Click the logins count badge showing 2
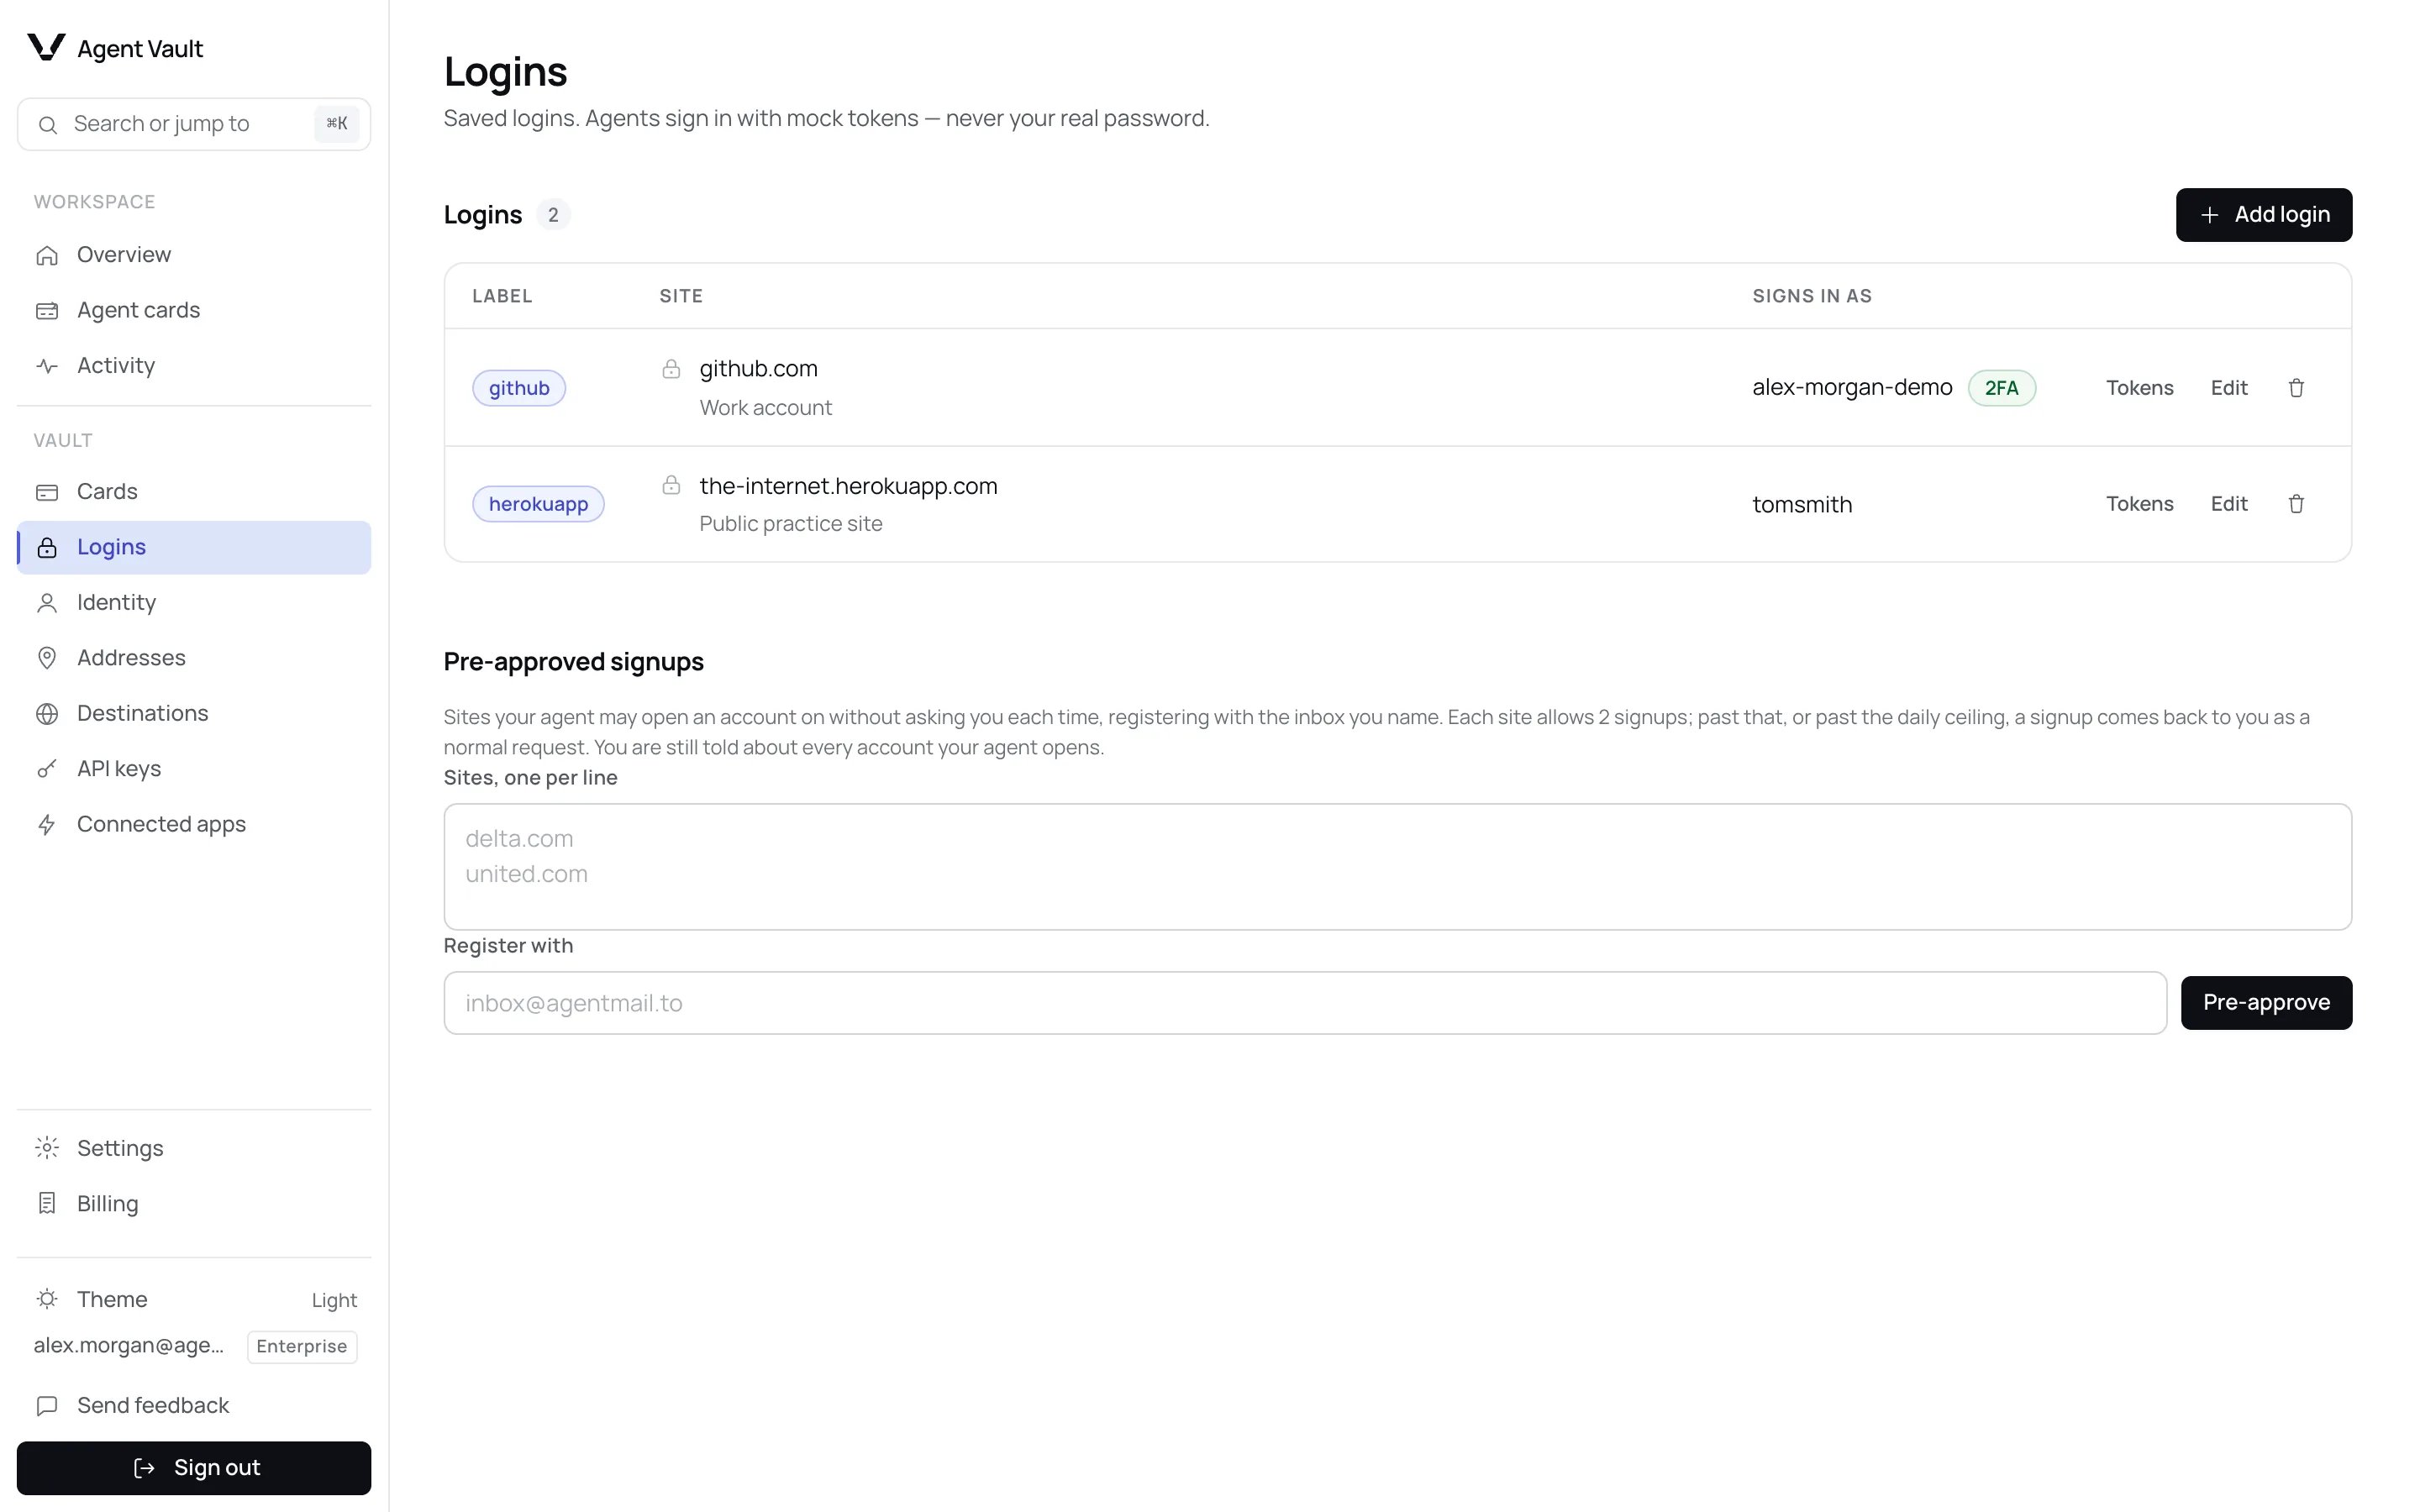The height and width of the screenshot is (1512, 2420). tap(553, 215)
